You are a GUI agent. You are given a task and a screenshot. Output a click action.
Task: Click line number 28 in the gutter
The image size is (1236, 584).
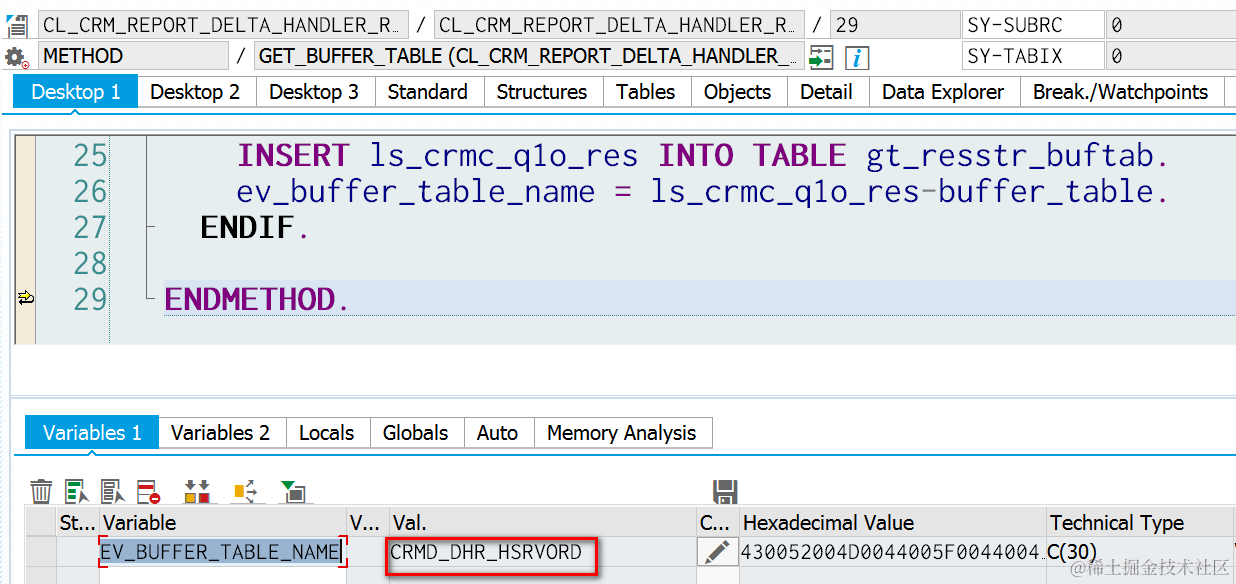click(x=89, y=264)
